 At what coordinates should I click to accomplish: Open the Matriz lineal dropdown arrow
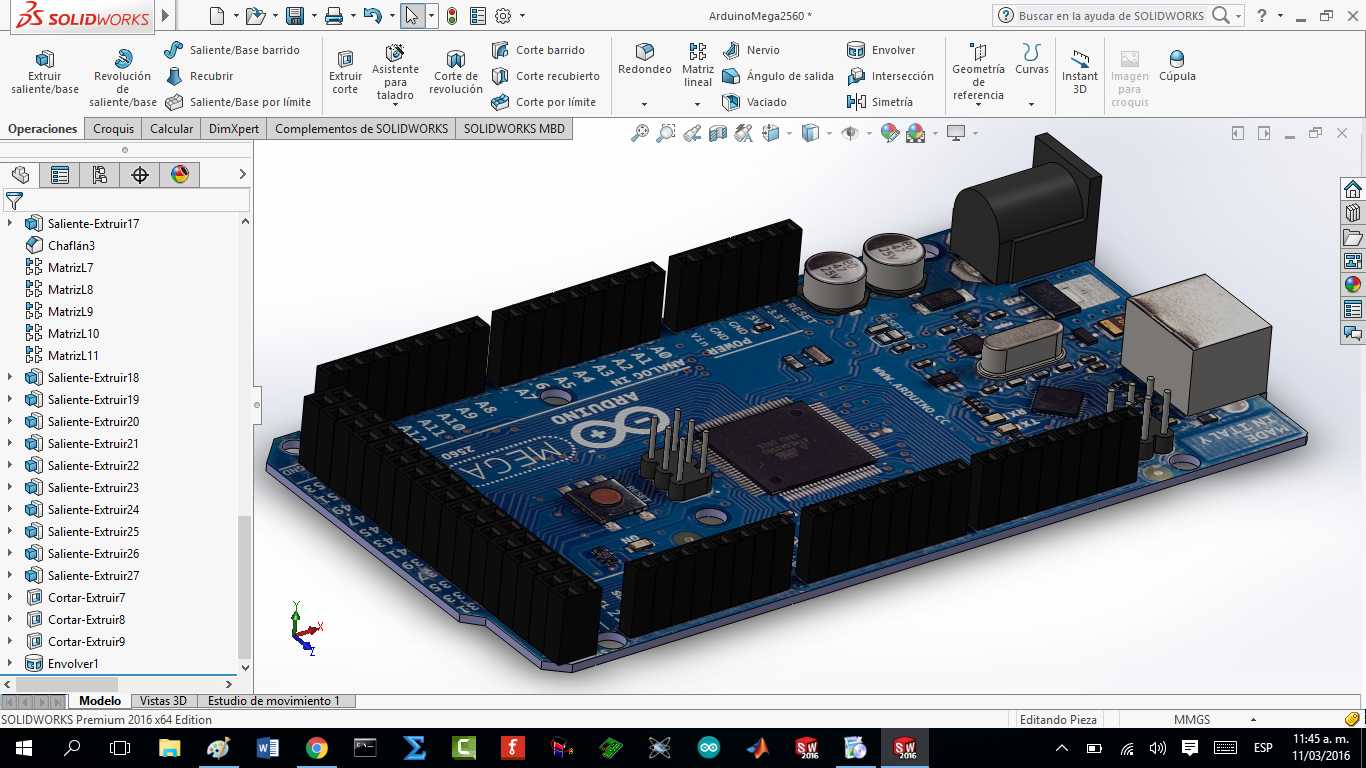pos(698,104)
